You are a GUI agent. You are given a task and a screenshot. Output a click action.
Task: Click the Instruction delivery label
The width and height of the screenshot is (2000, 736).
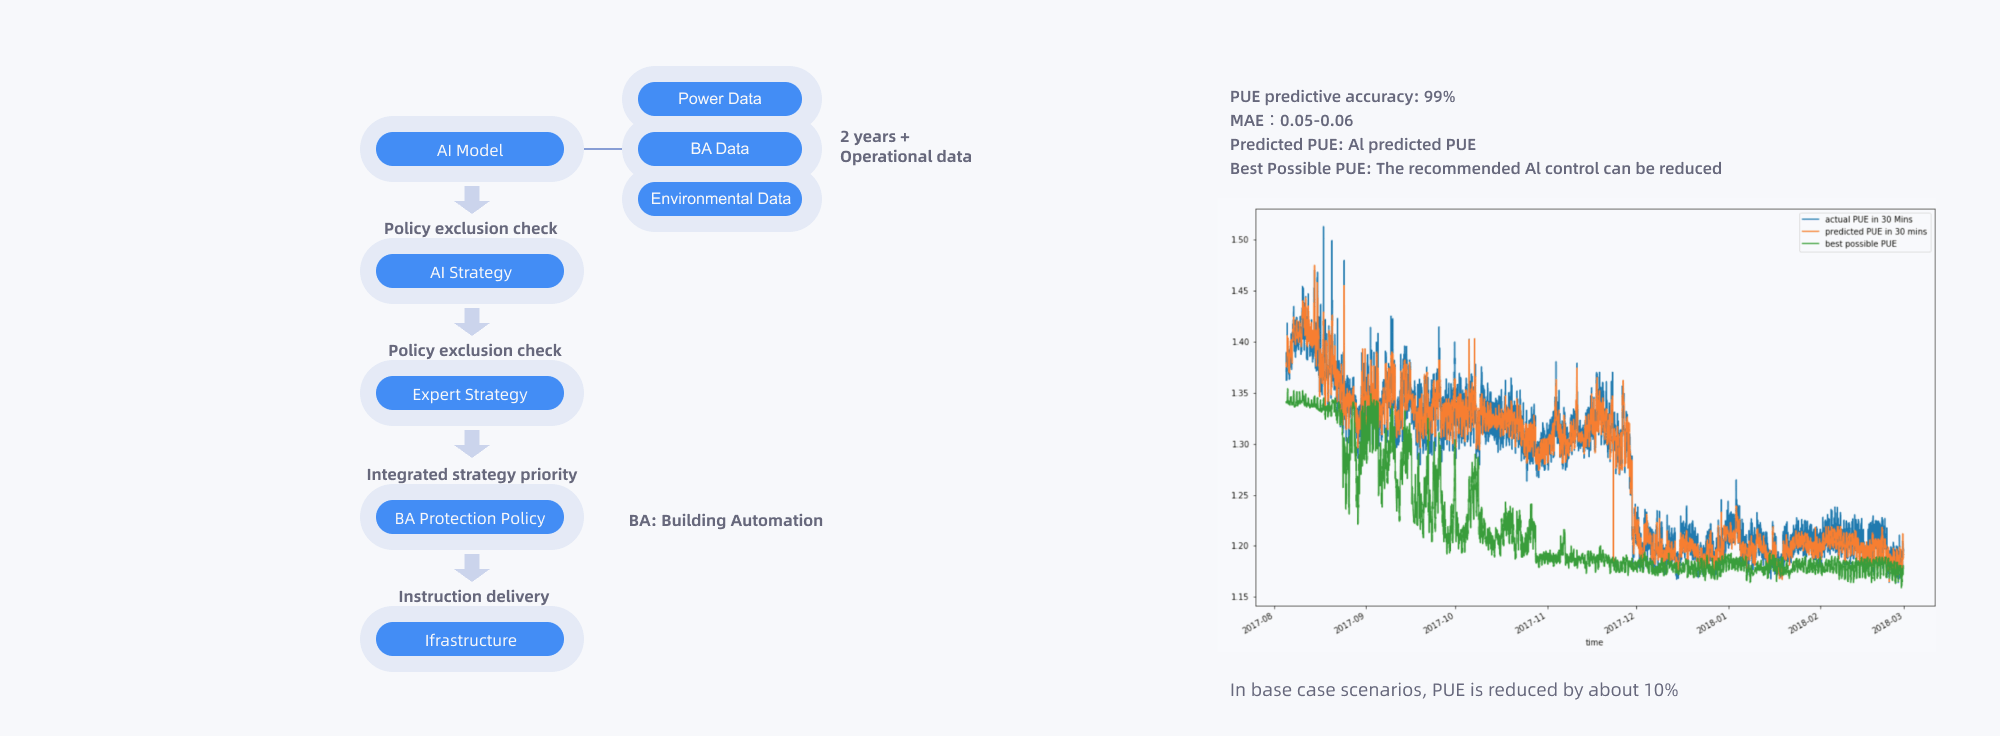pos(474,596)
